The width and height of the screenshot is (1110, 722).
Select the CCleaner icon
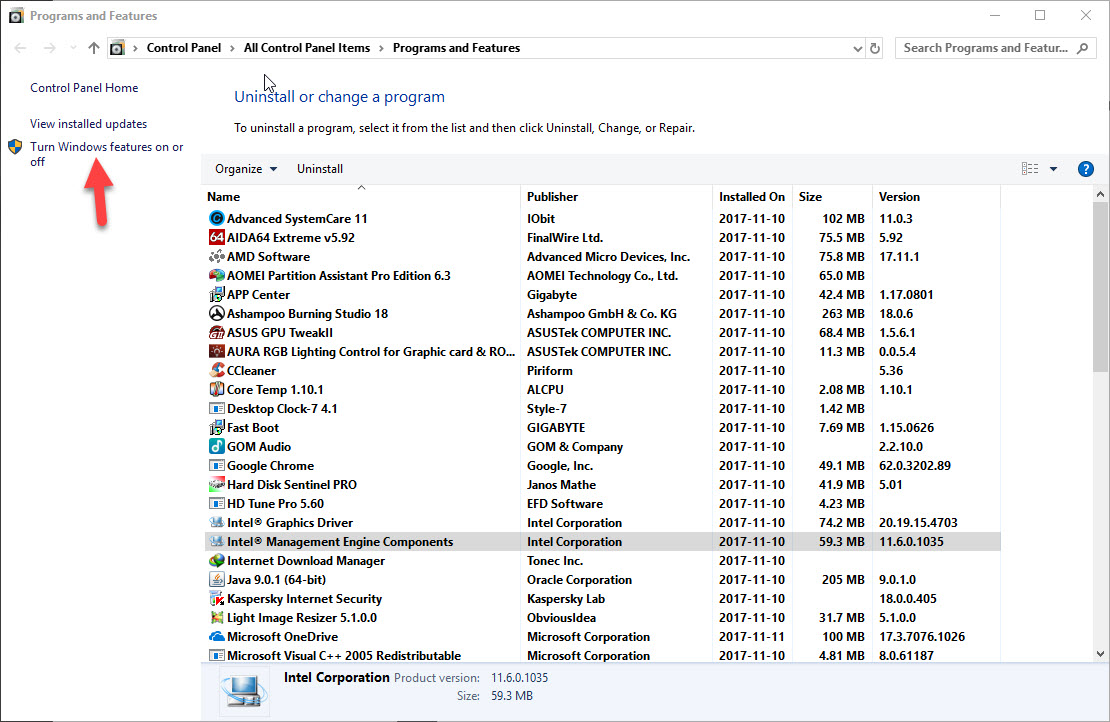coord(217,371)
